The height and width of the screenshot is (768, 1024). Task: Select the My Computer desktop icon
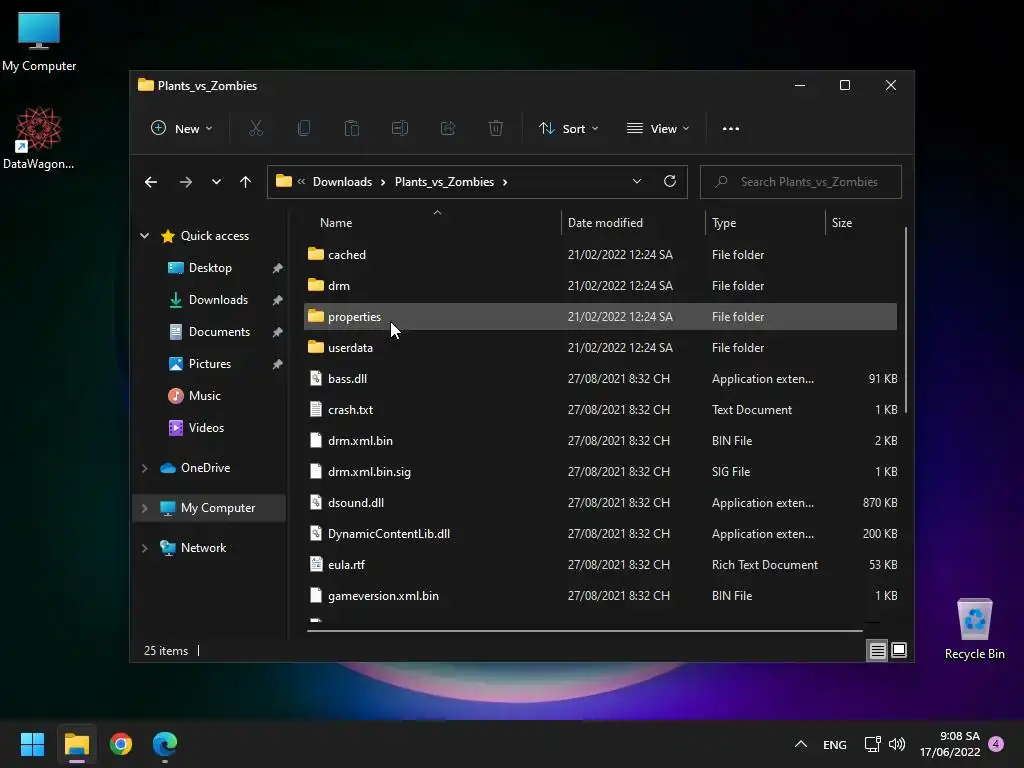pos(39,41)
